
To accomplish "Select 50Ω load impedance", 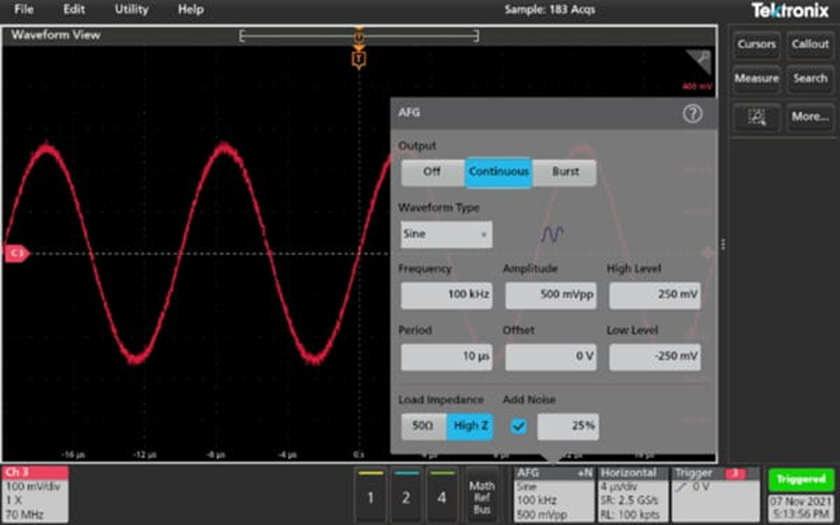I will [423, 426].
